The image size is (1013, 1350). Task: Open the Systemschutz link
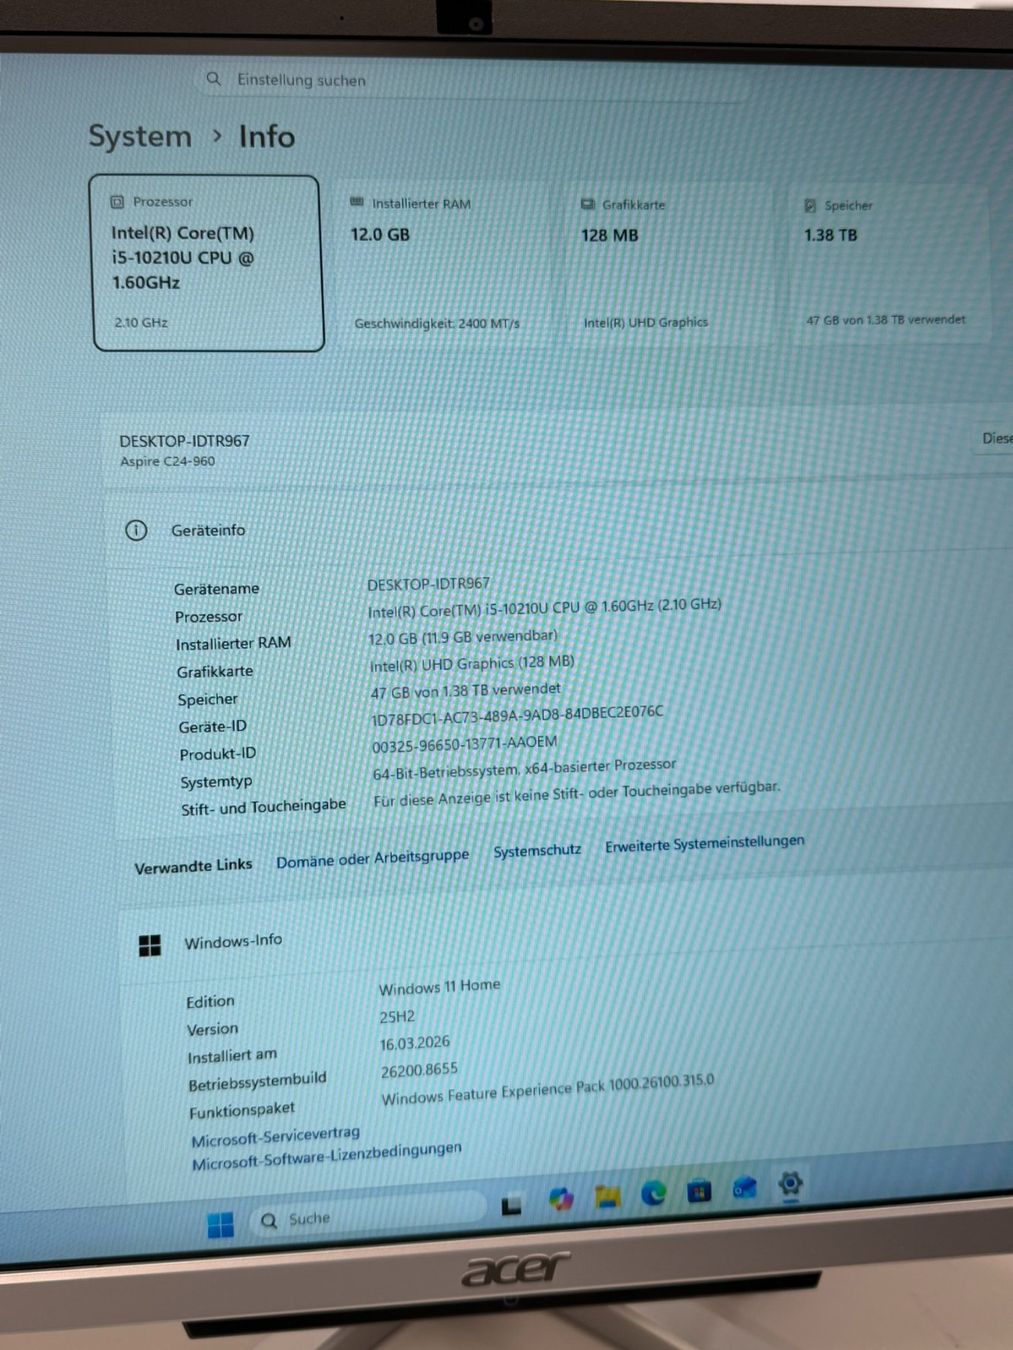537,850
